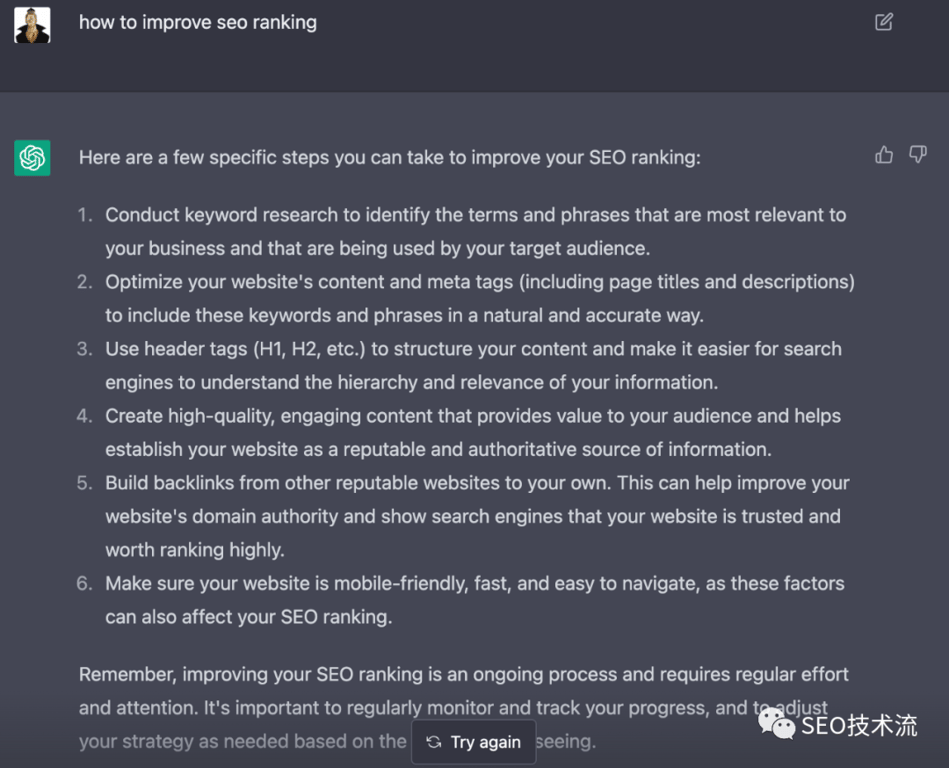Click the refresh arrows icon in Try again
Screen dimensions: 949x768
433,742
